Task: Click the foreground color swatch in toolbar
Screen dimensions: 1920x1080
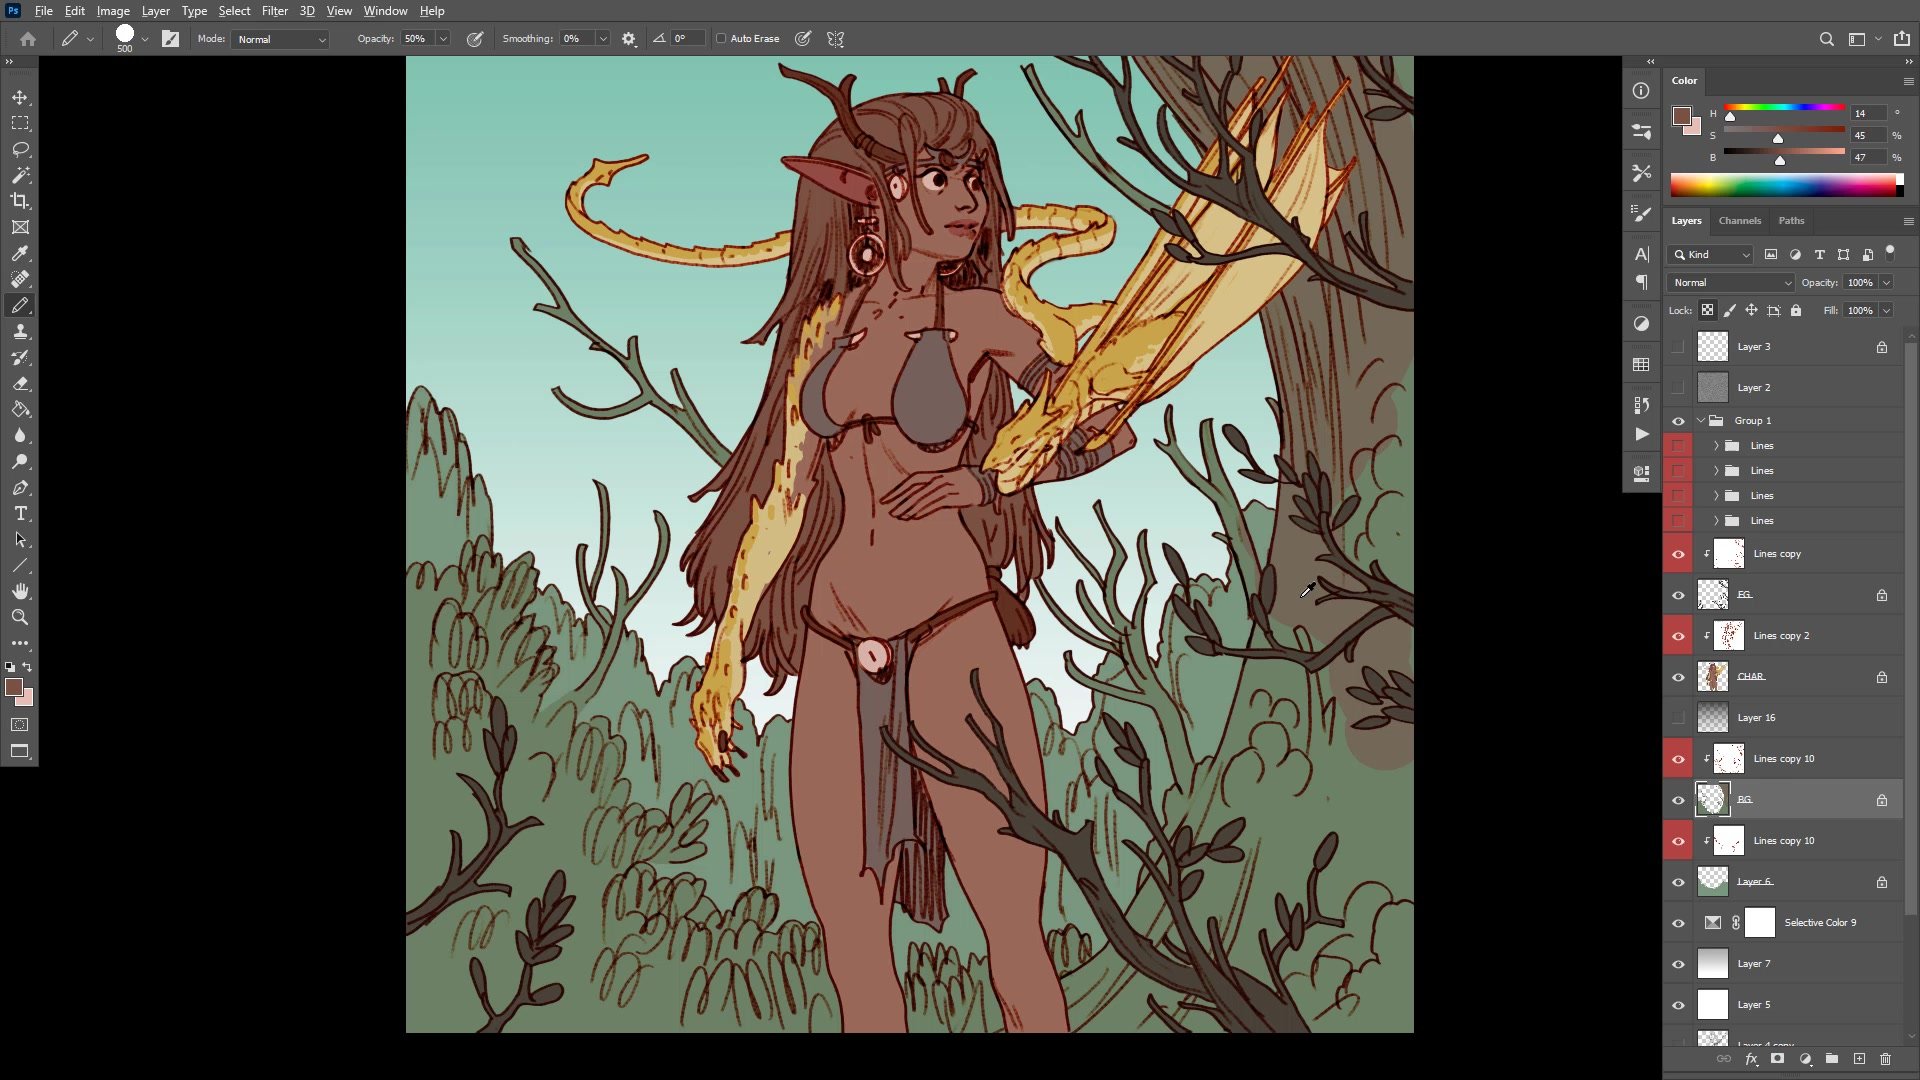Action: (x=13, y=687)
